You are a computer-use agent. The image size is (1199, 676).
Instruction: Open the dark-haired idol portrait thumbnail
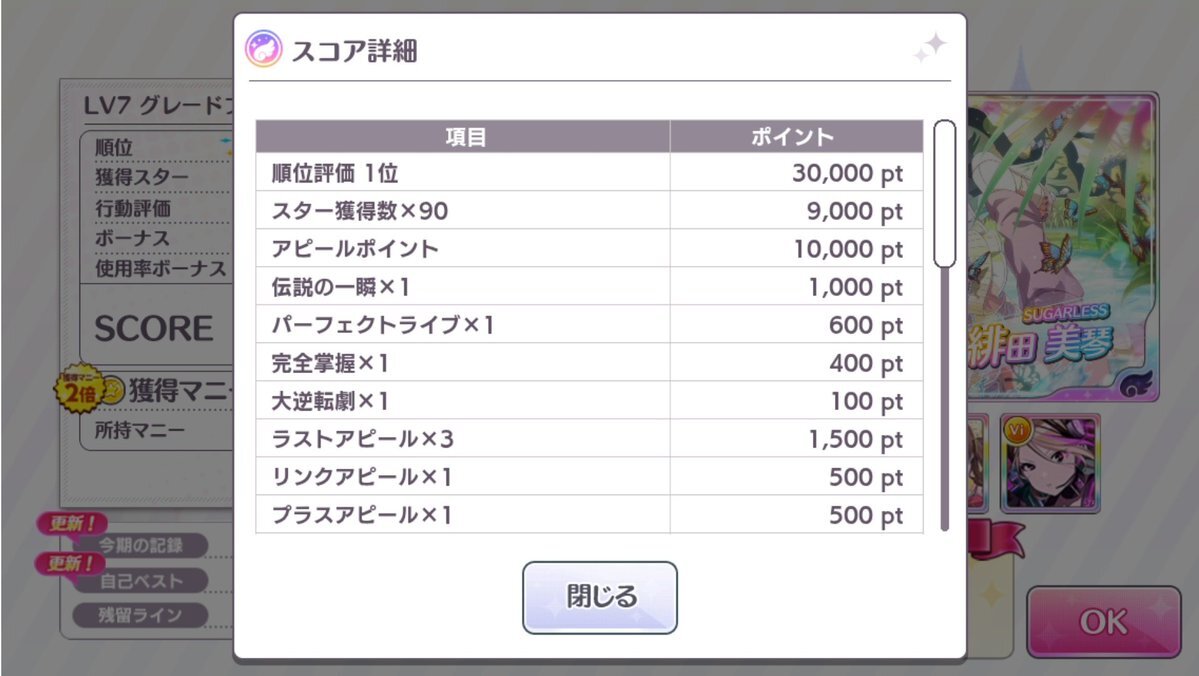pos(1050,463)
